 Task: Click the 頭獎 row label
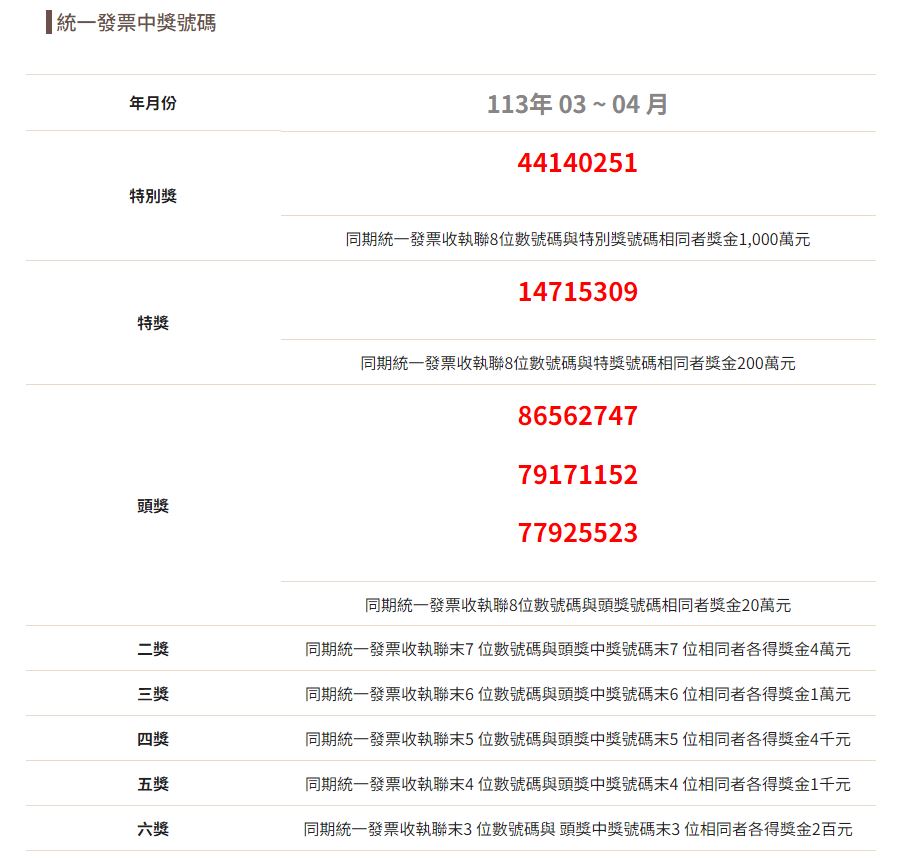(x=153, y=506)
